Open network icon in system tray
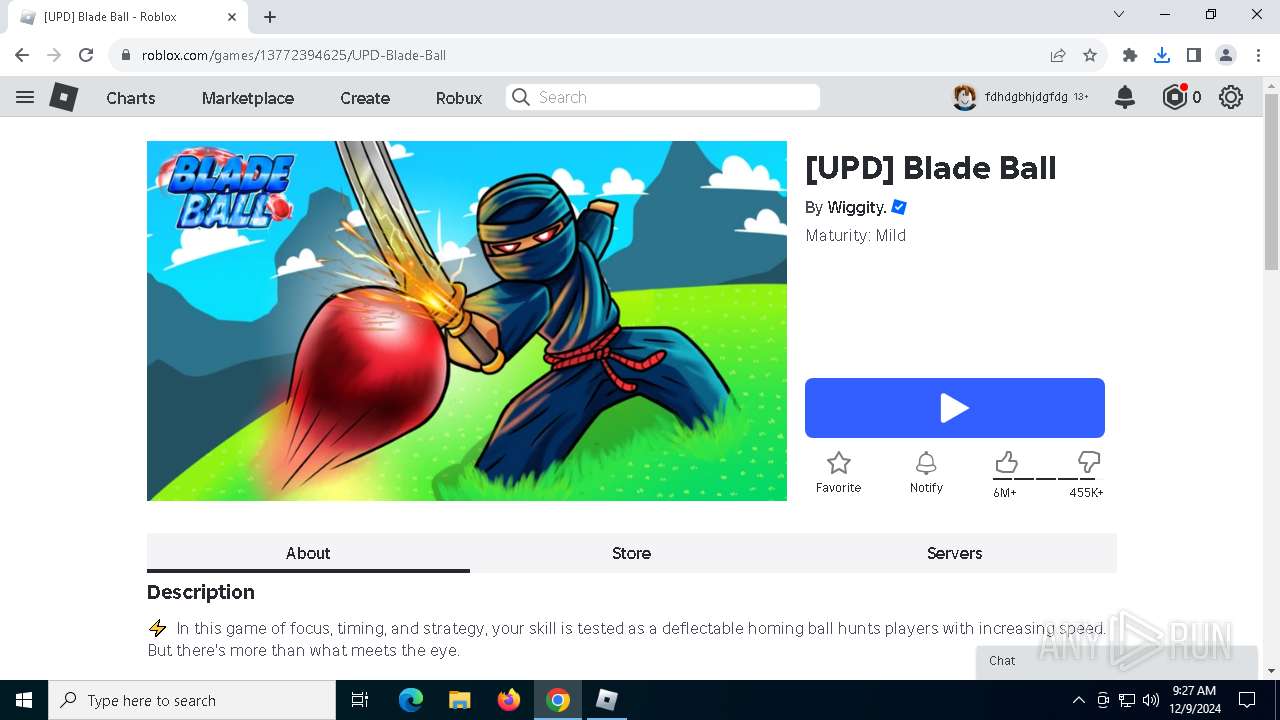 coord(1127,700)
